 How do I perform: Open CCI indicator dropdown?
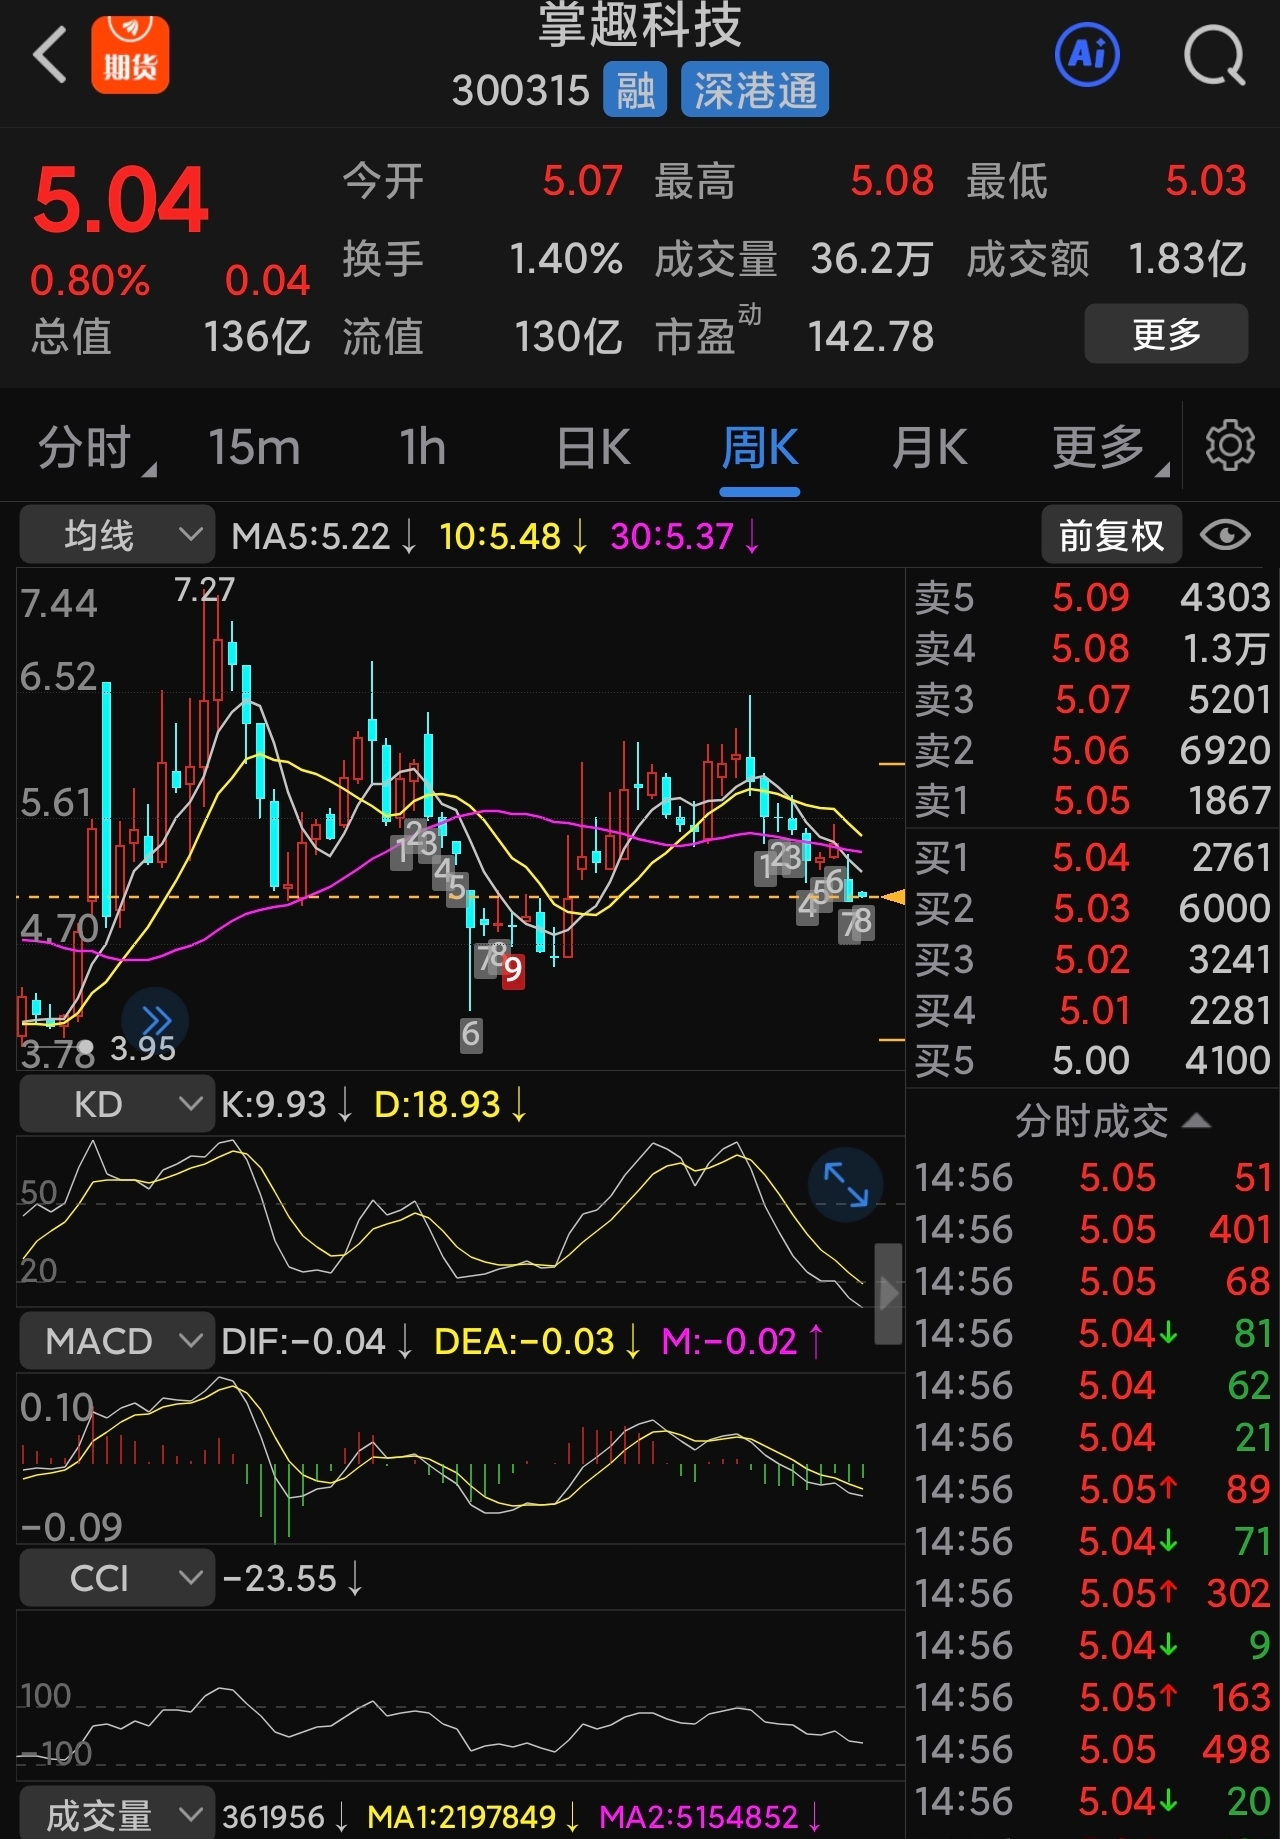[x=117, y=1578]
